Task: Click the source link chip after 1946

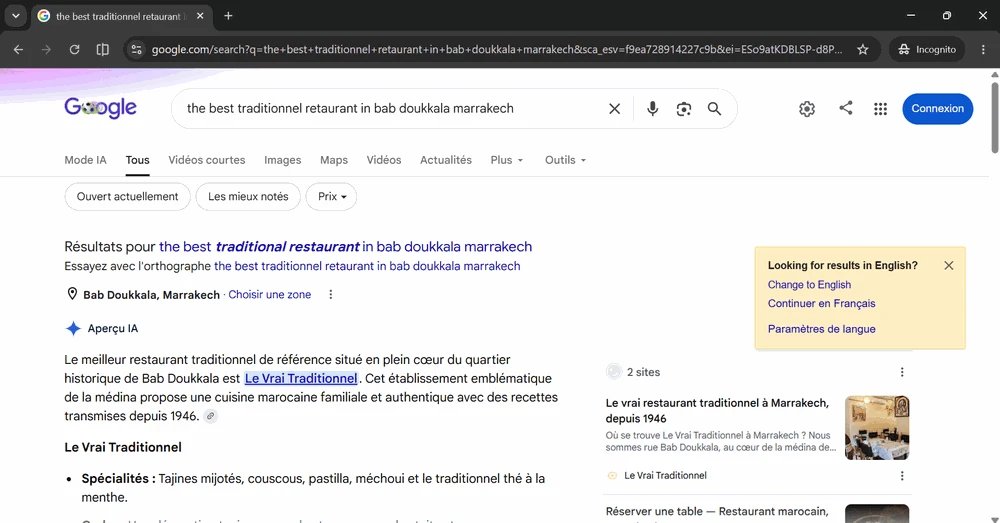Action: pos(210,416)
